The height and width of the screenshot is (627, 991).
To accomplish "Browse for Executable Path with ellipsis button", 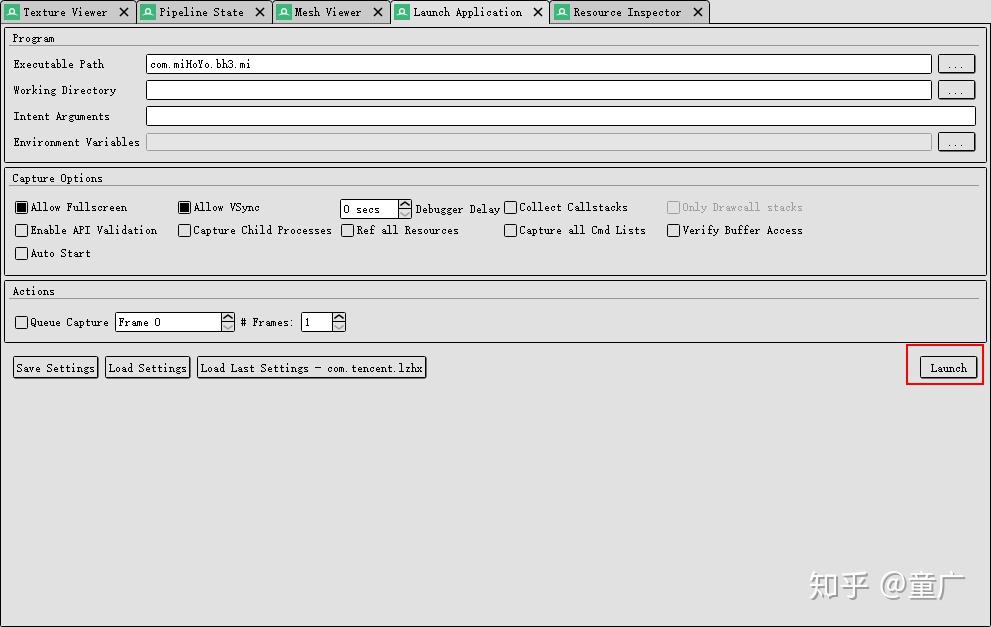I will pos(956,64).
